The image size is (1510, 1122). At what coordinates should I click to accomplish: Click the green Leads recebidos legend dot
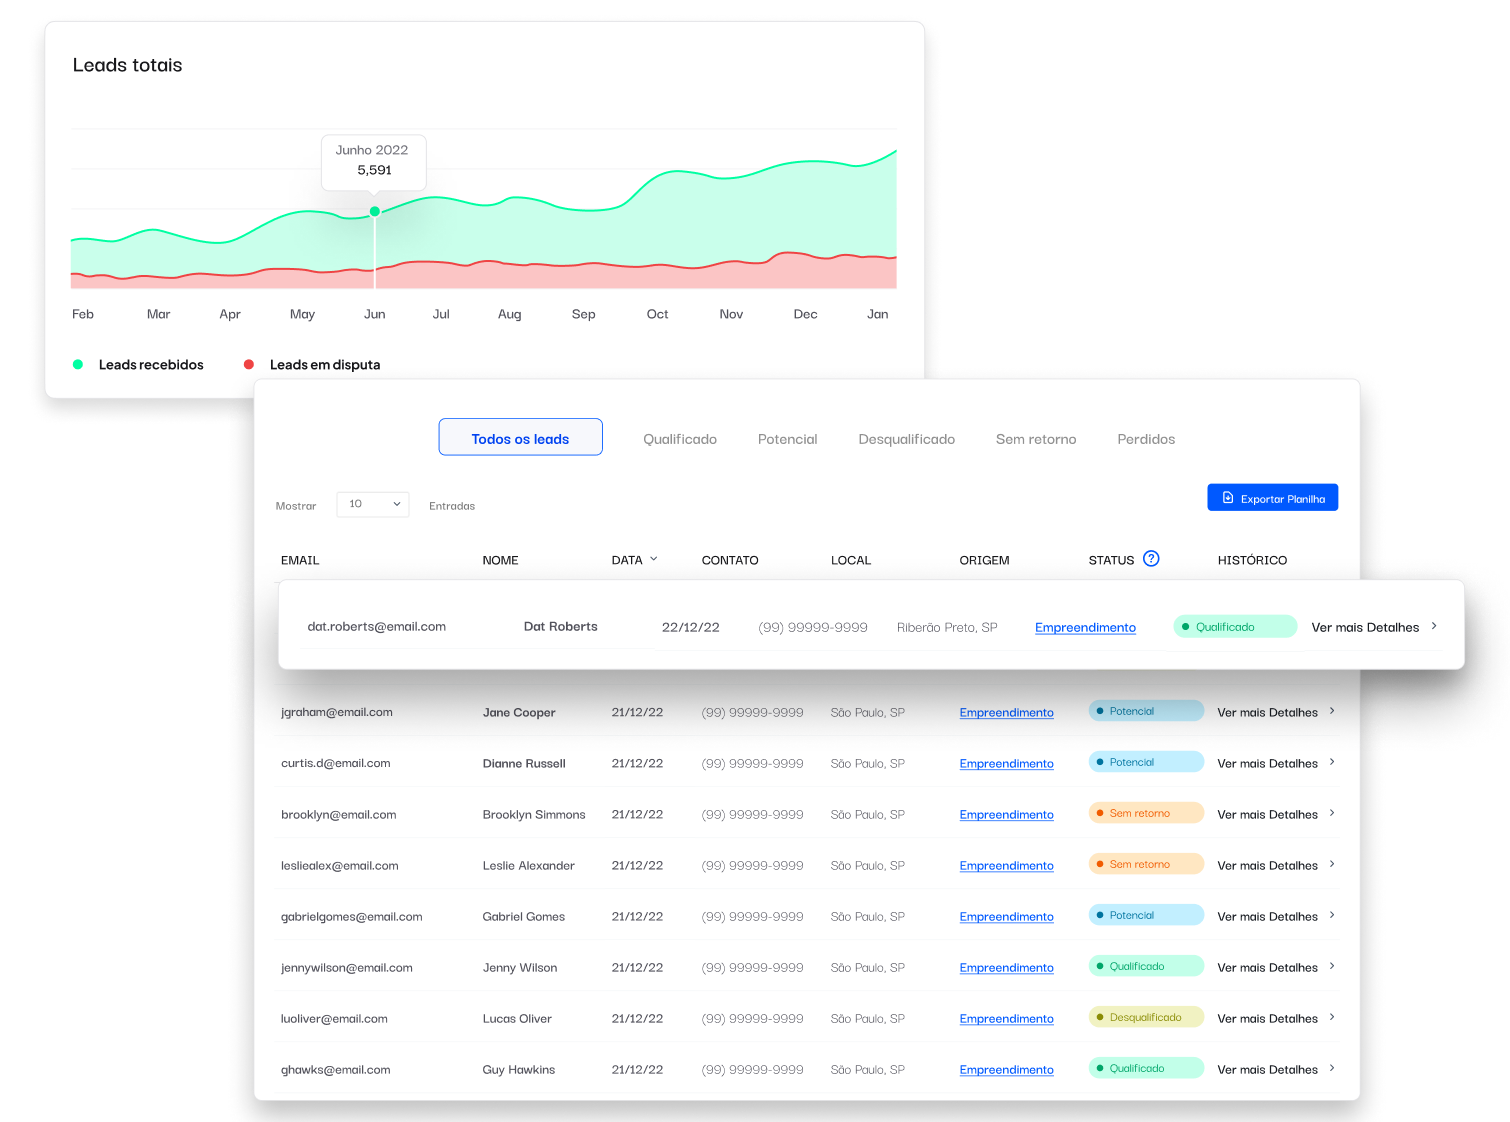point(78,365)
